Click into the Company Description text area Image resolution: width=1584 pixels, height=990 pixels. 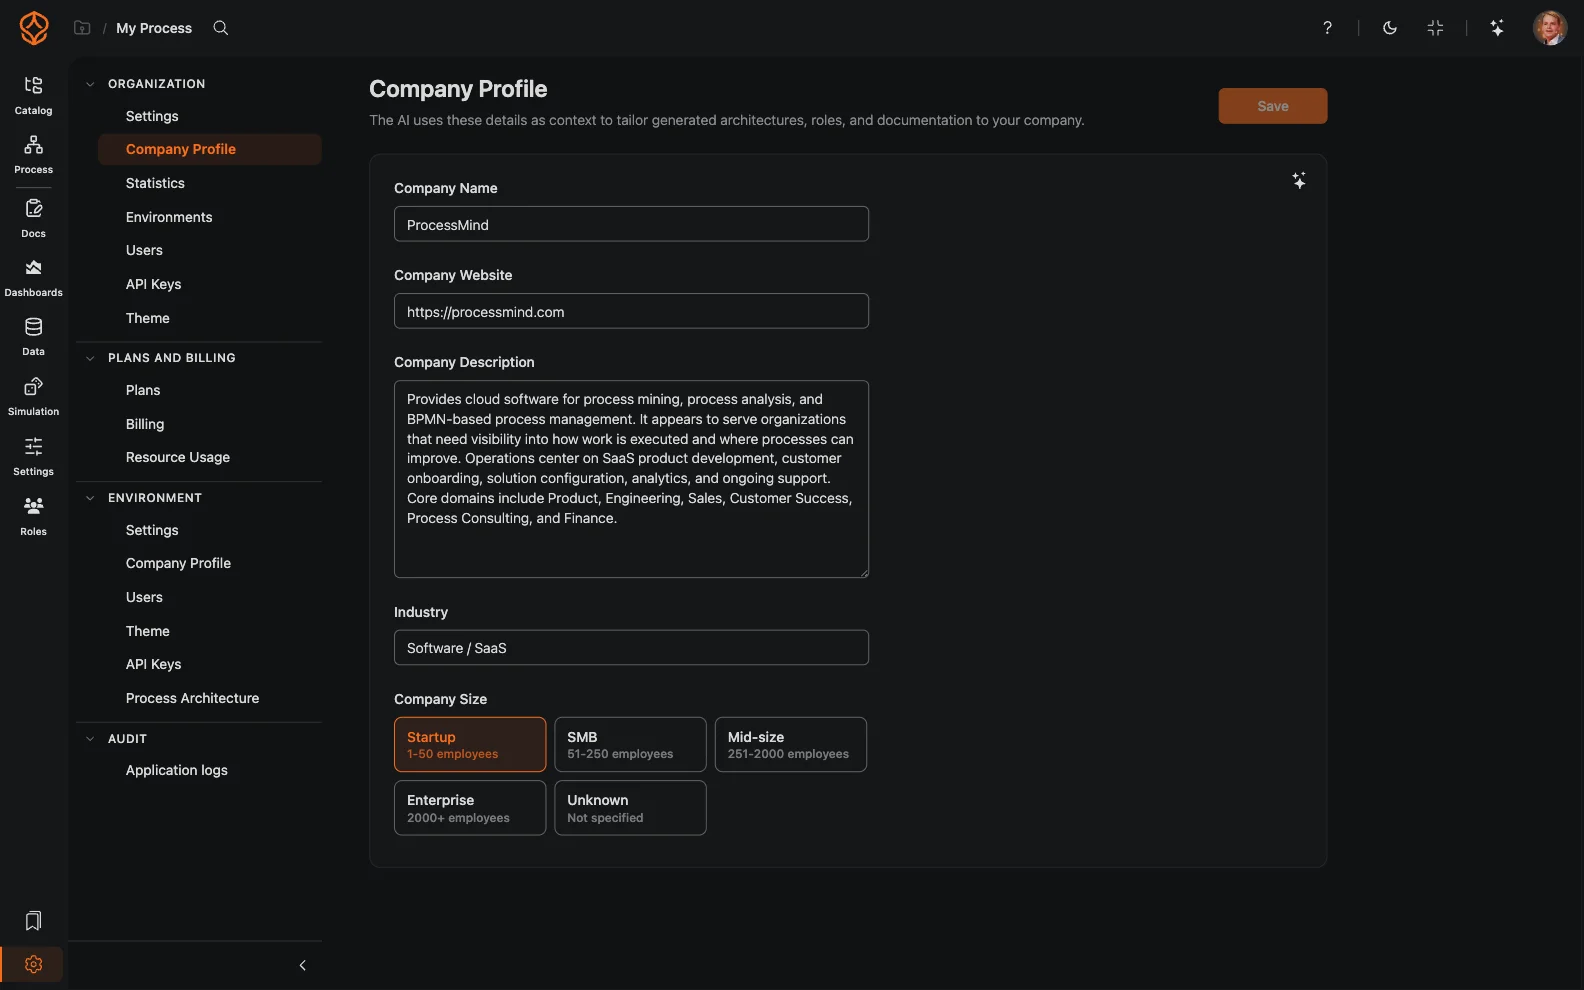tap(631, 479)
